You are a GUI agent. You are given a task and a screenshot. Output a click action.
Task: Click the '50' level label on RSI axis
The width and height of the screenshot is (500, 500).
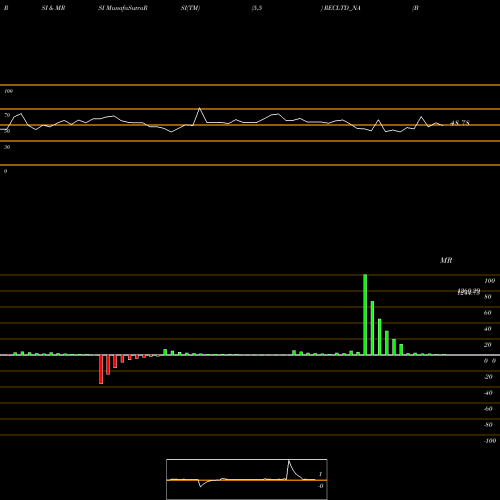click(x=7, y=131)
